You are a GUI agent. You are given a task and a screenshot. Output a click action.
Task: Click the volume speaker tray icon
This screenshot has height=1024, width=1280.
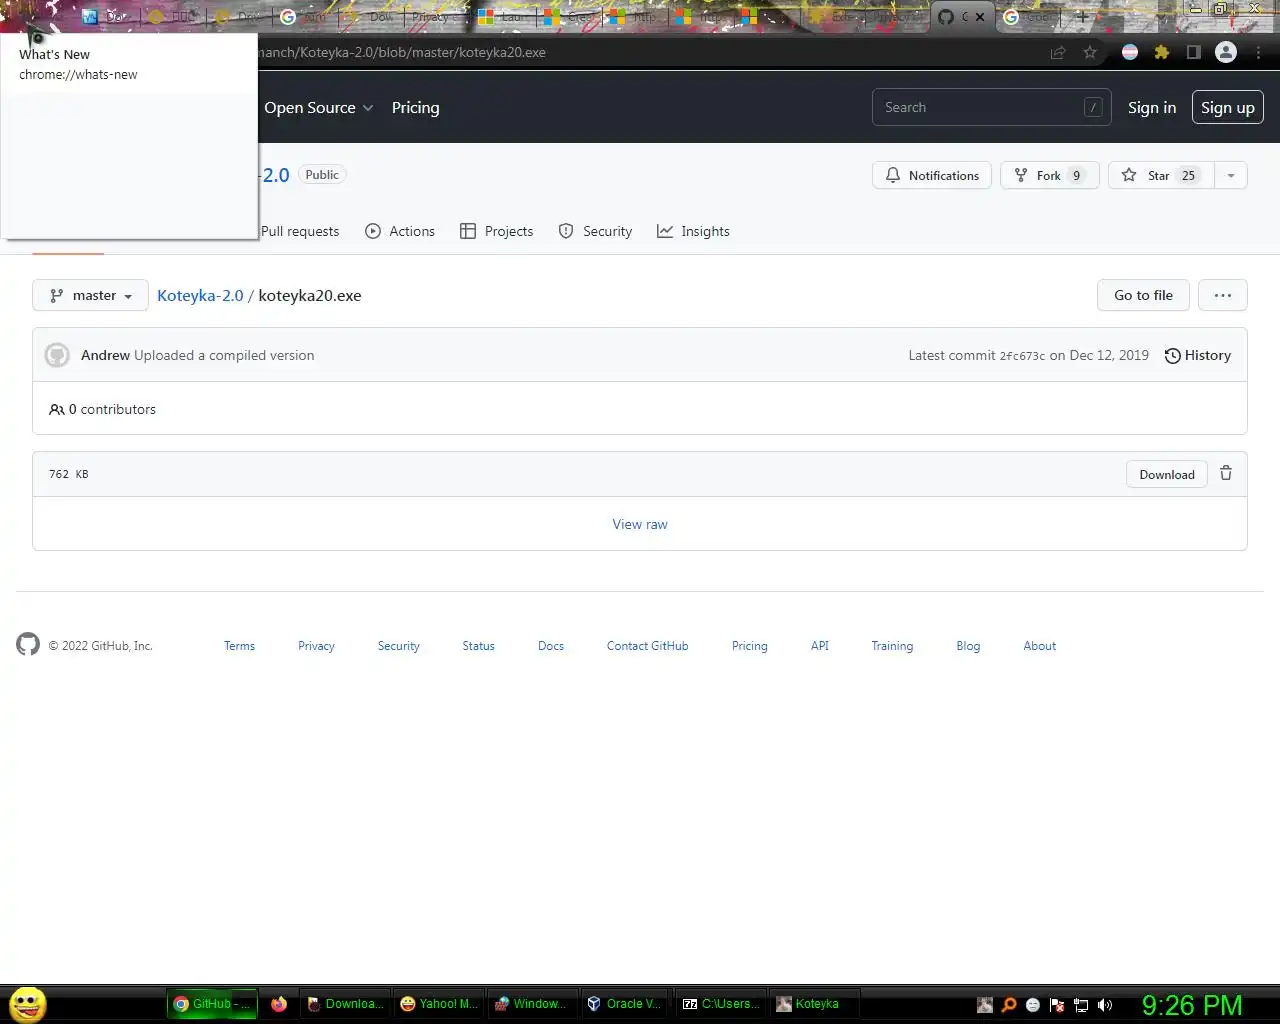pos(1105,1005)
